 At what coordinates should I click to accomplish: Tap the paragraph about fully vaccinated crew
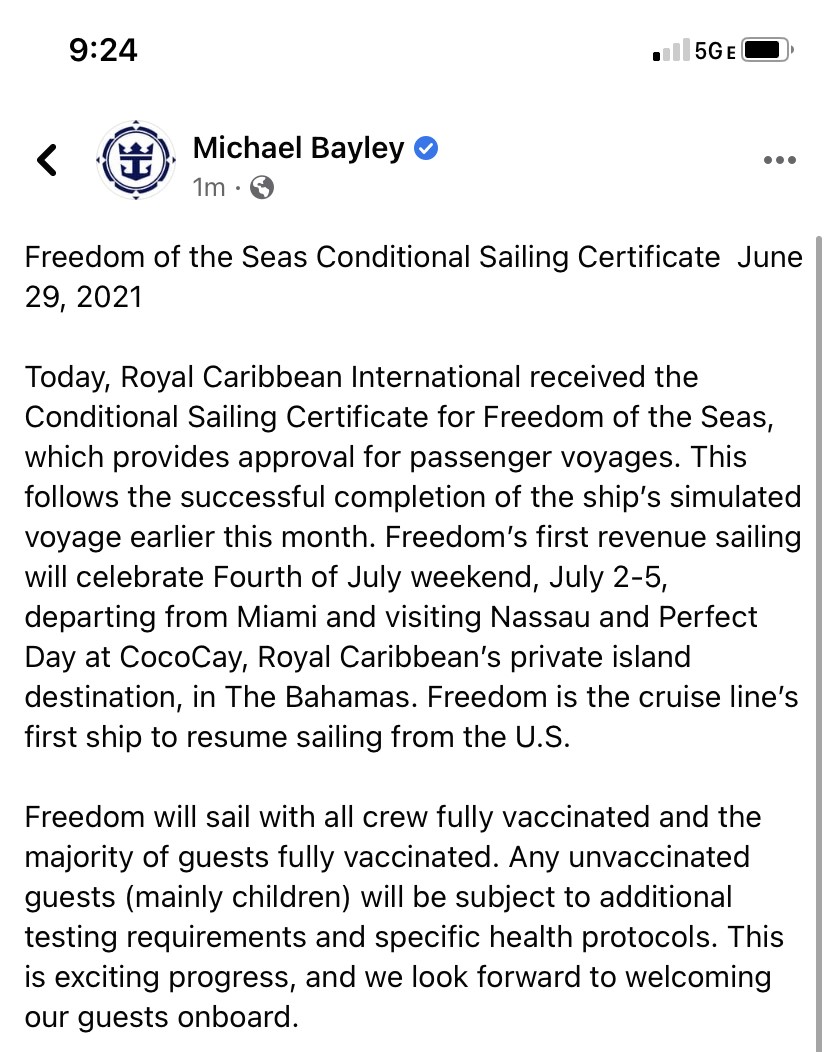404,916
